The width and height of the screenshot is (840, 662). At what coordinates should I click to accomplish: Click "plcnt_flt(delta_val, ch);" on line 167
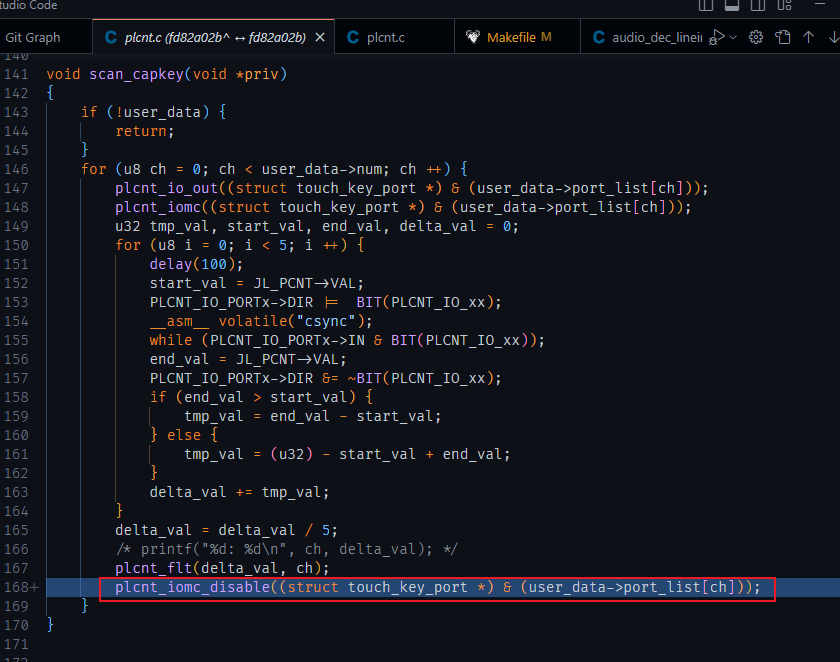[x=222, y=569]
